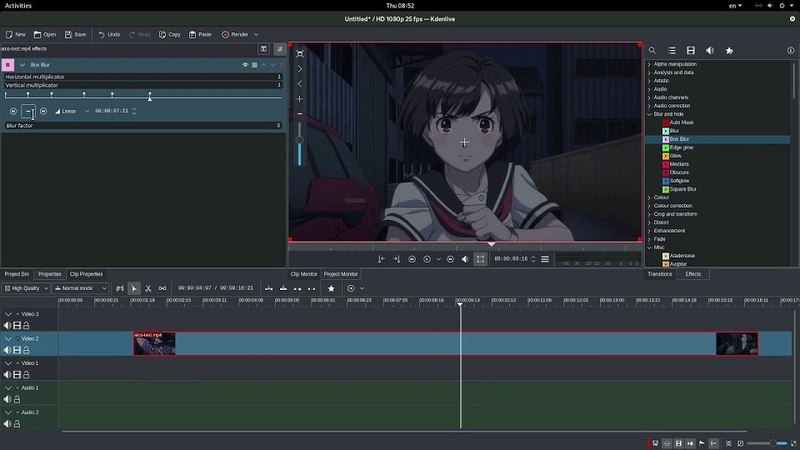Screen dimensions: 800x450
Task: Show all effects list icon
Action: point(671,51)
